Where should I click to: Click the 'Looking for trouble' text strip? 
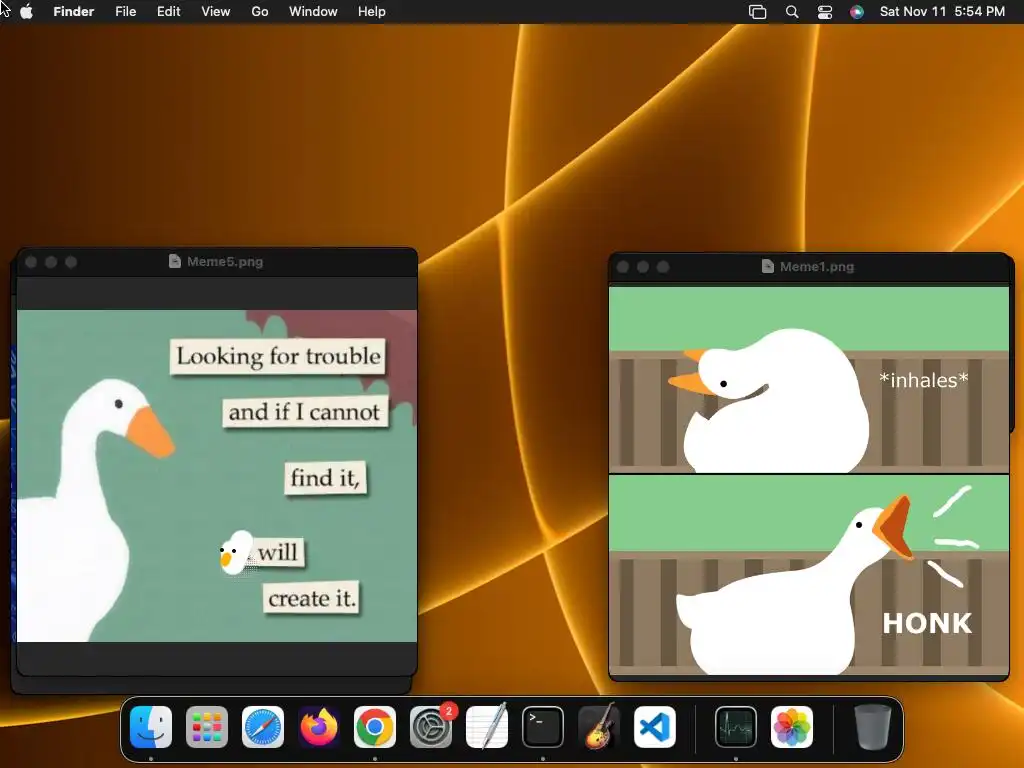[278, 357]
